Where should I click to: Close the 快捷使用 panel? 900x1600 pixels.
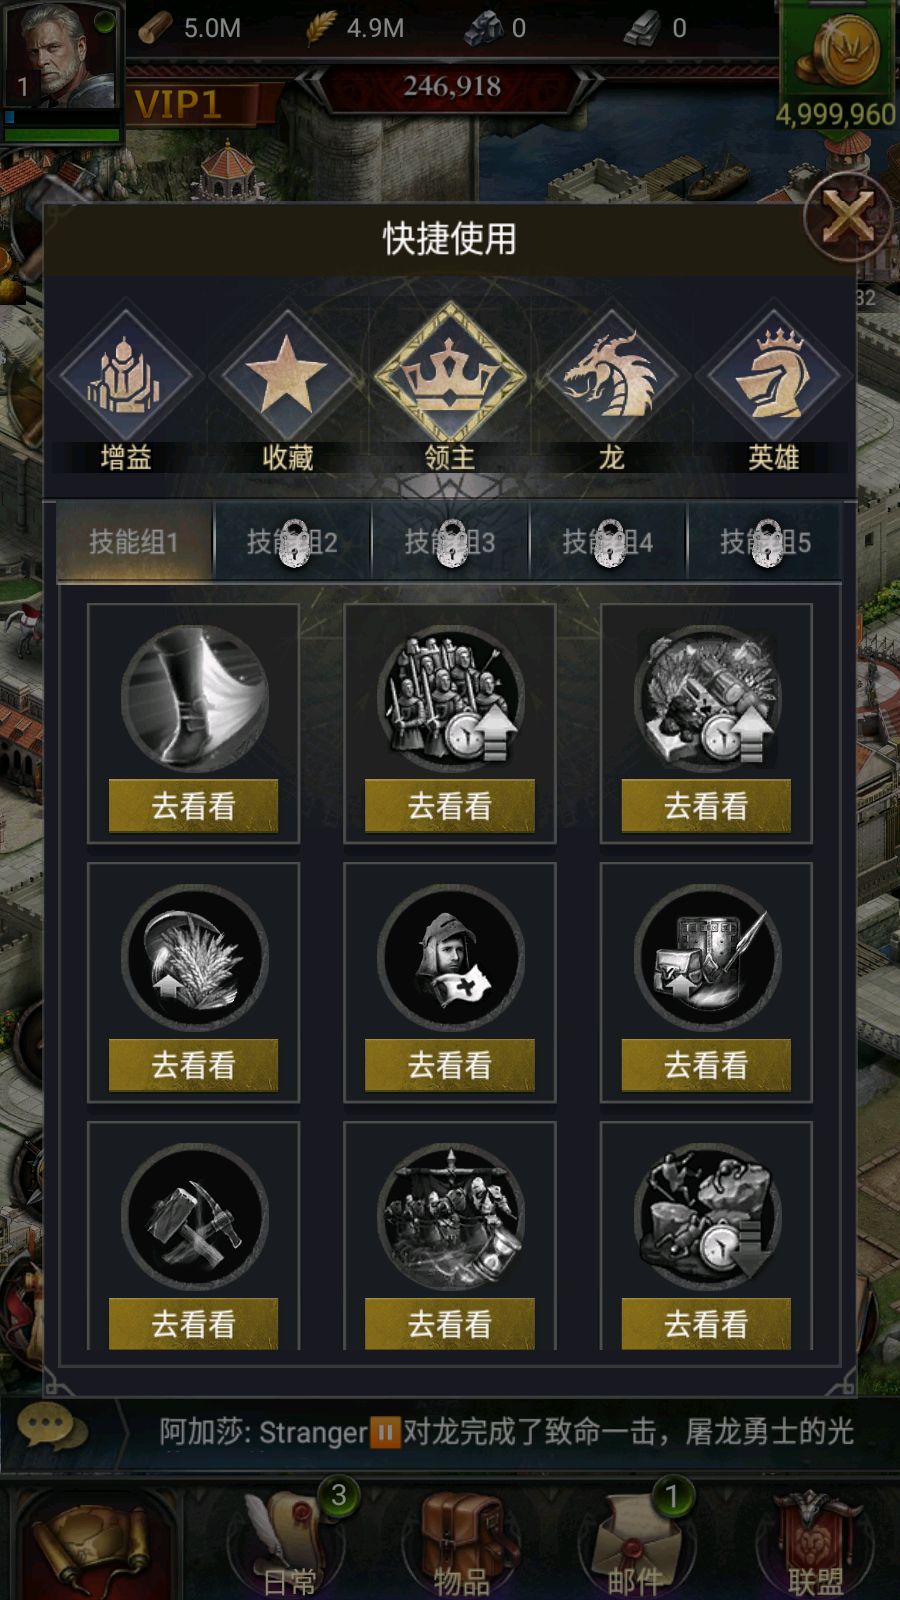click(x=847, y=217)
